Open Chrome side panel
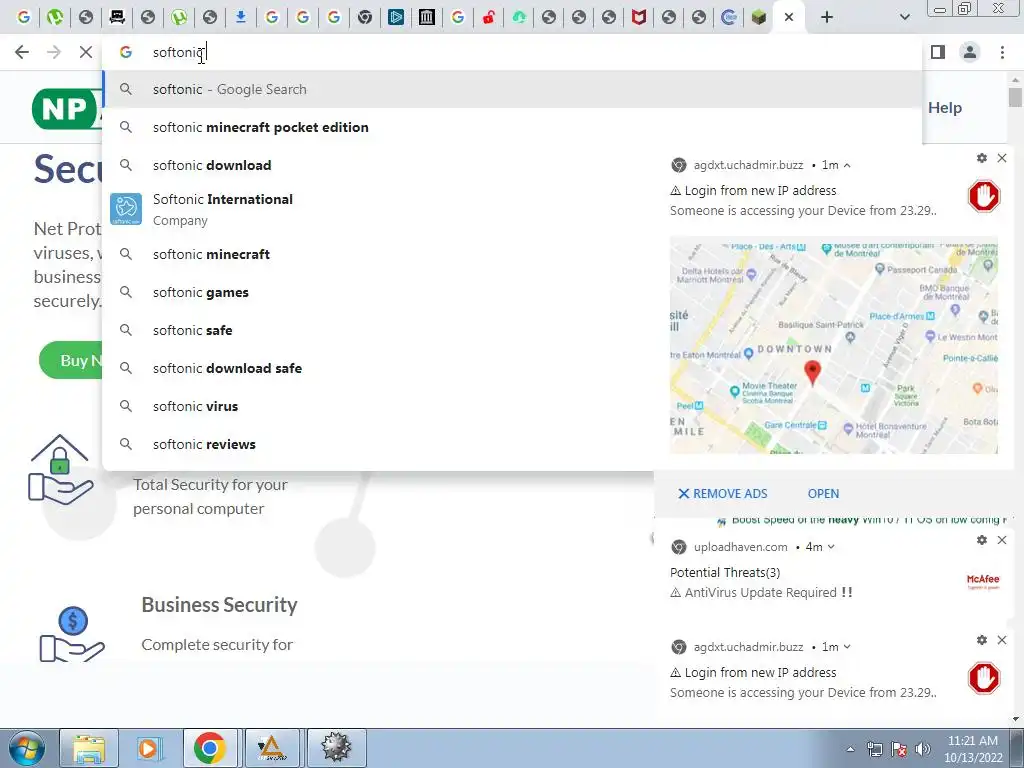 [938, 52]
